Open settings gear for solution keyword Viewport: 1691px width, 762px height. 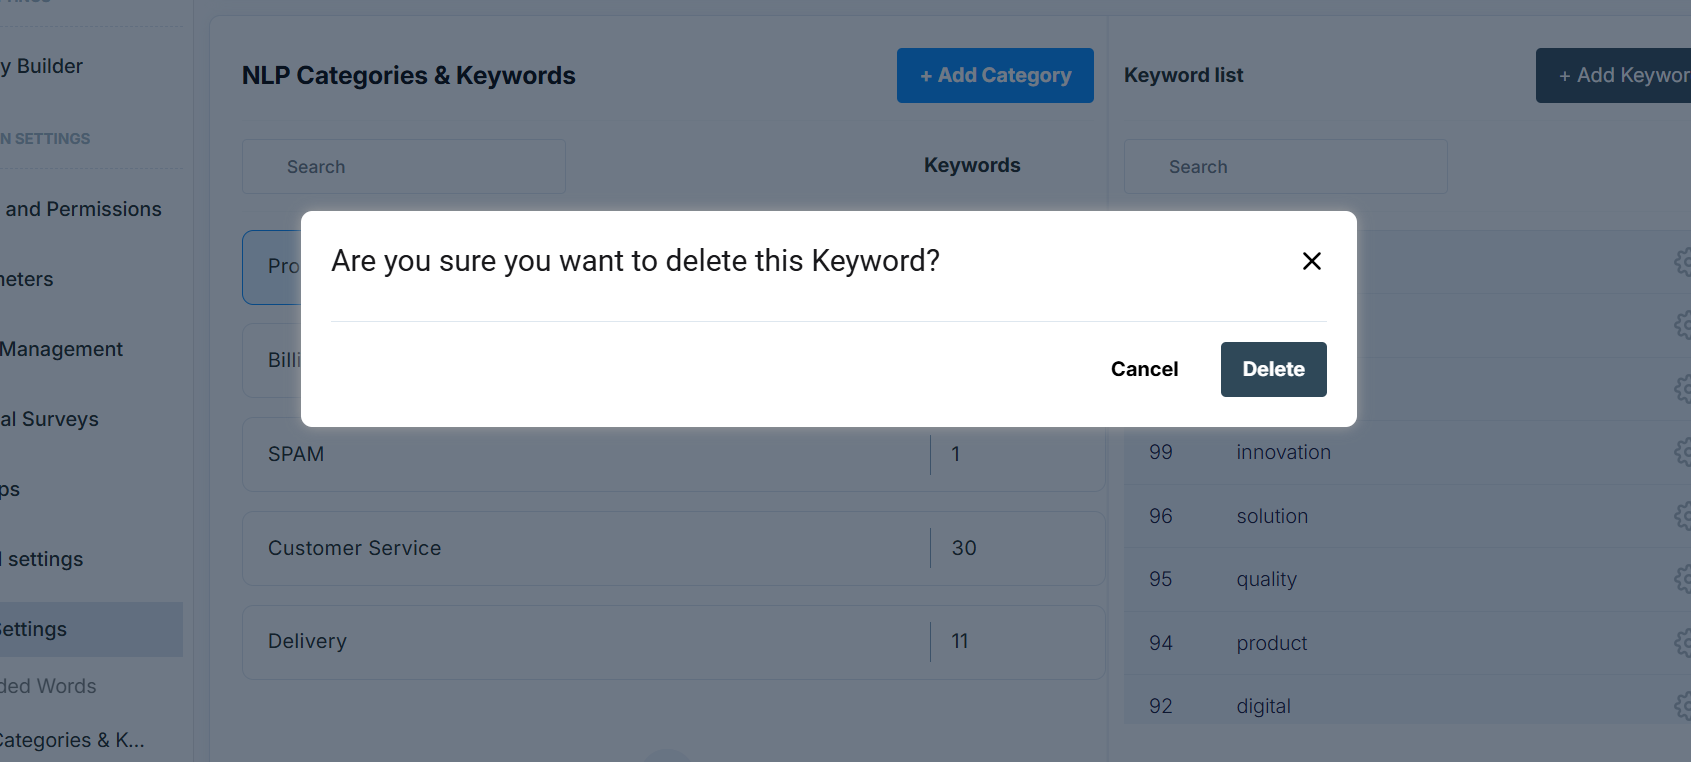tap(1683, 516)
